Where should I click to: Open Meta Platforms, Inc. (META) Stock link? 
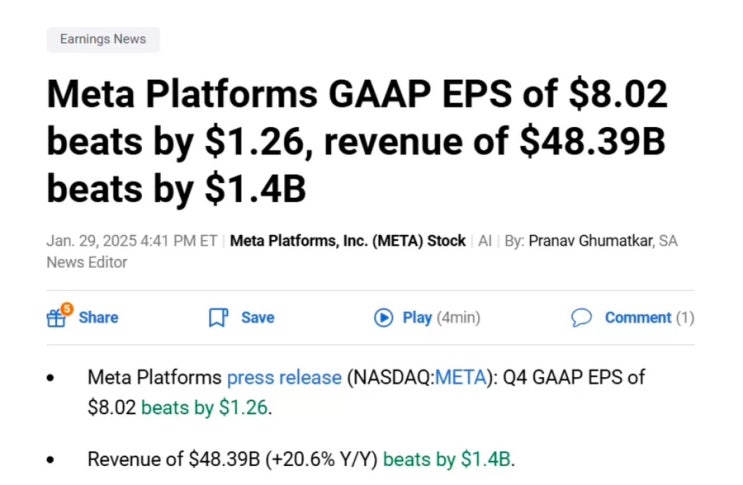point(348,241)
